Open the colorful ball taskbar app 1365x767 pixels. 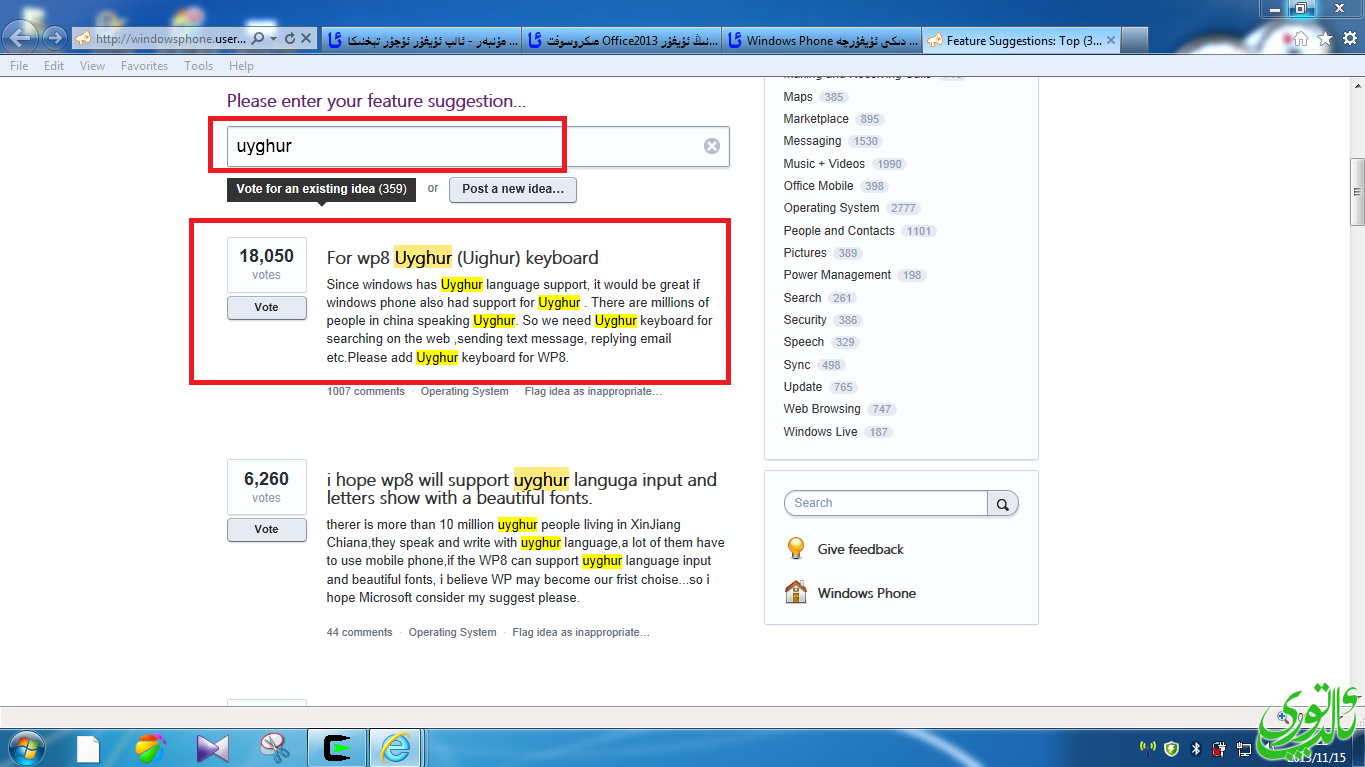[x=150, y=748]
